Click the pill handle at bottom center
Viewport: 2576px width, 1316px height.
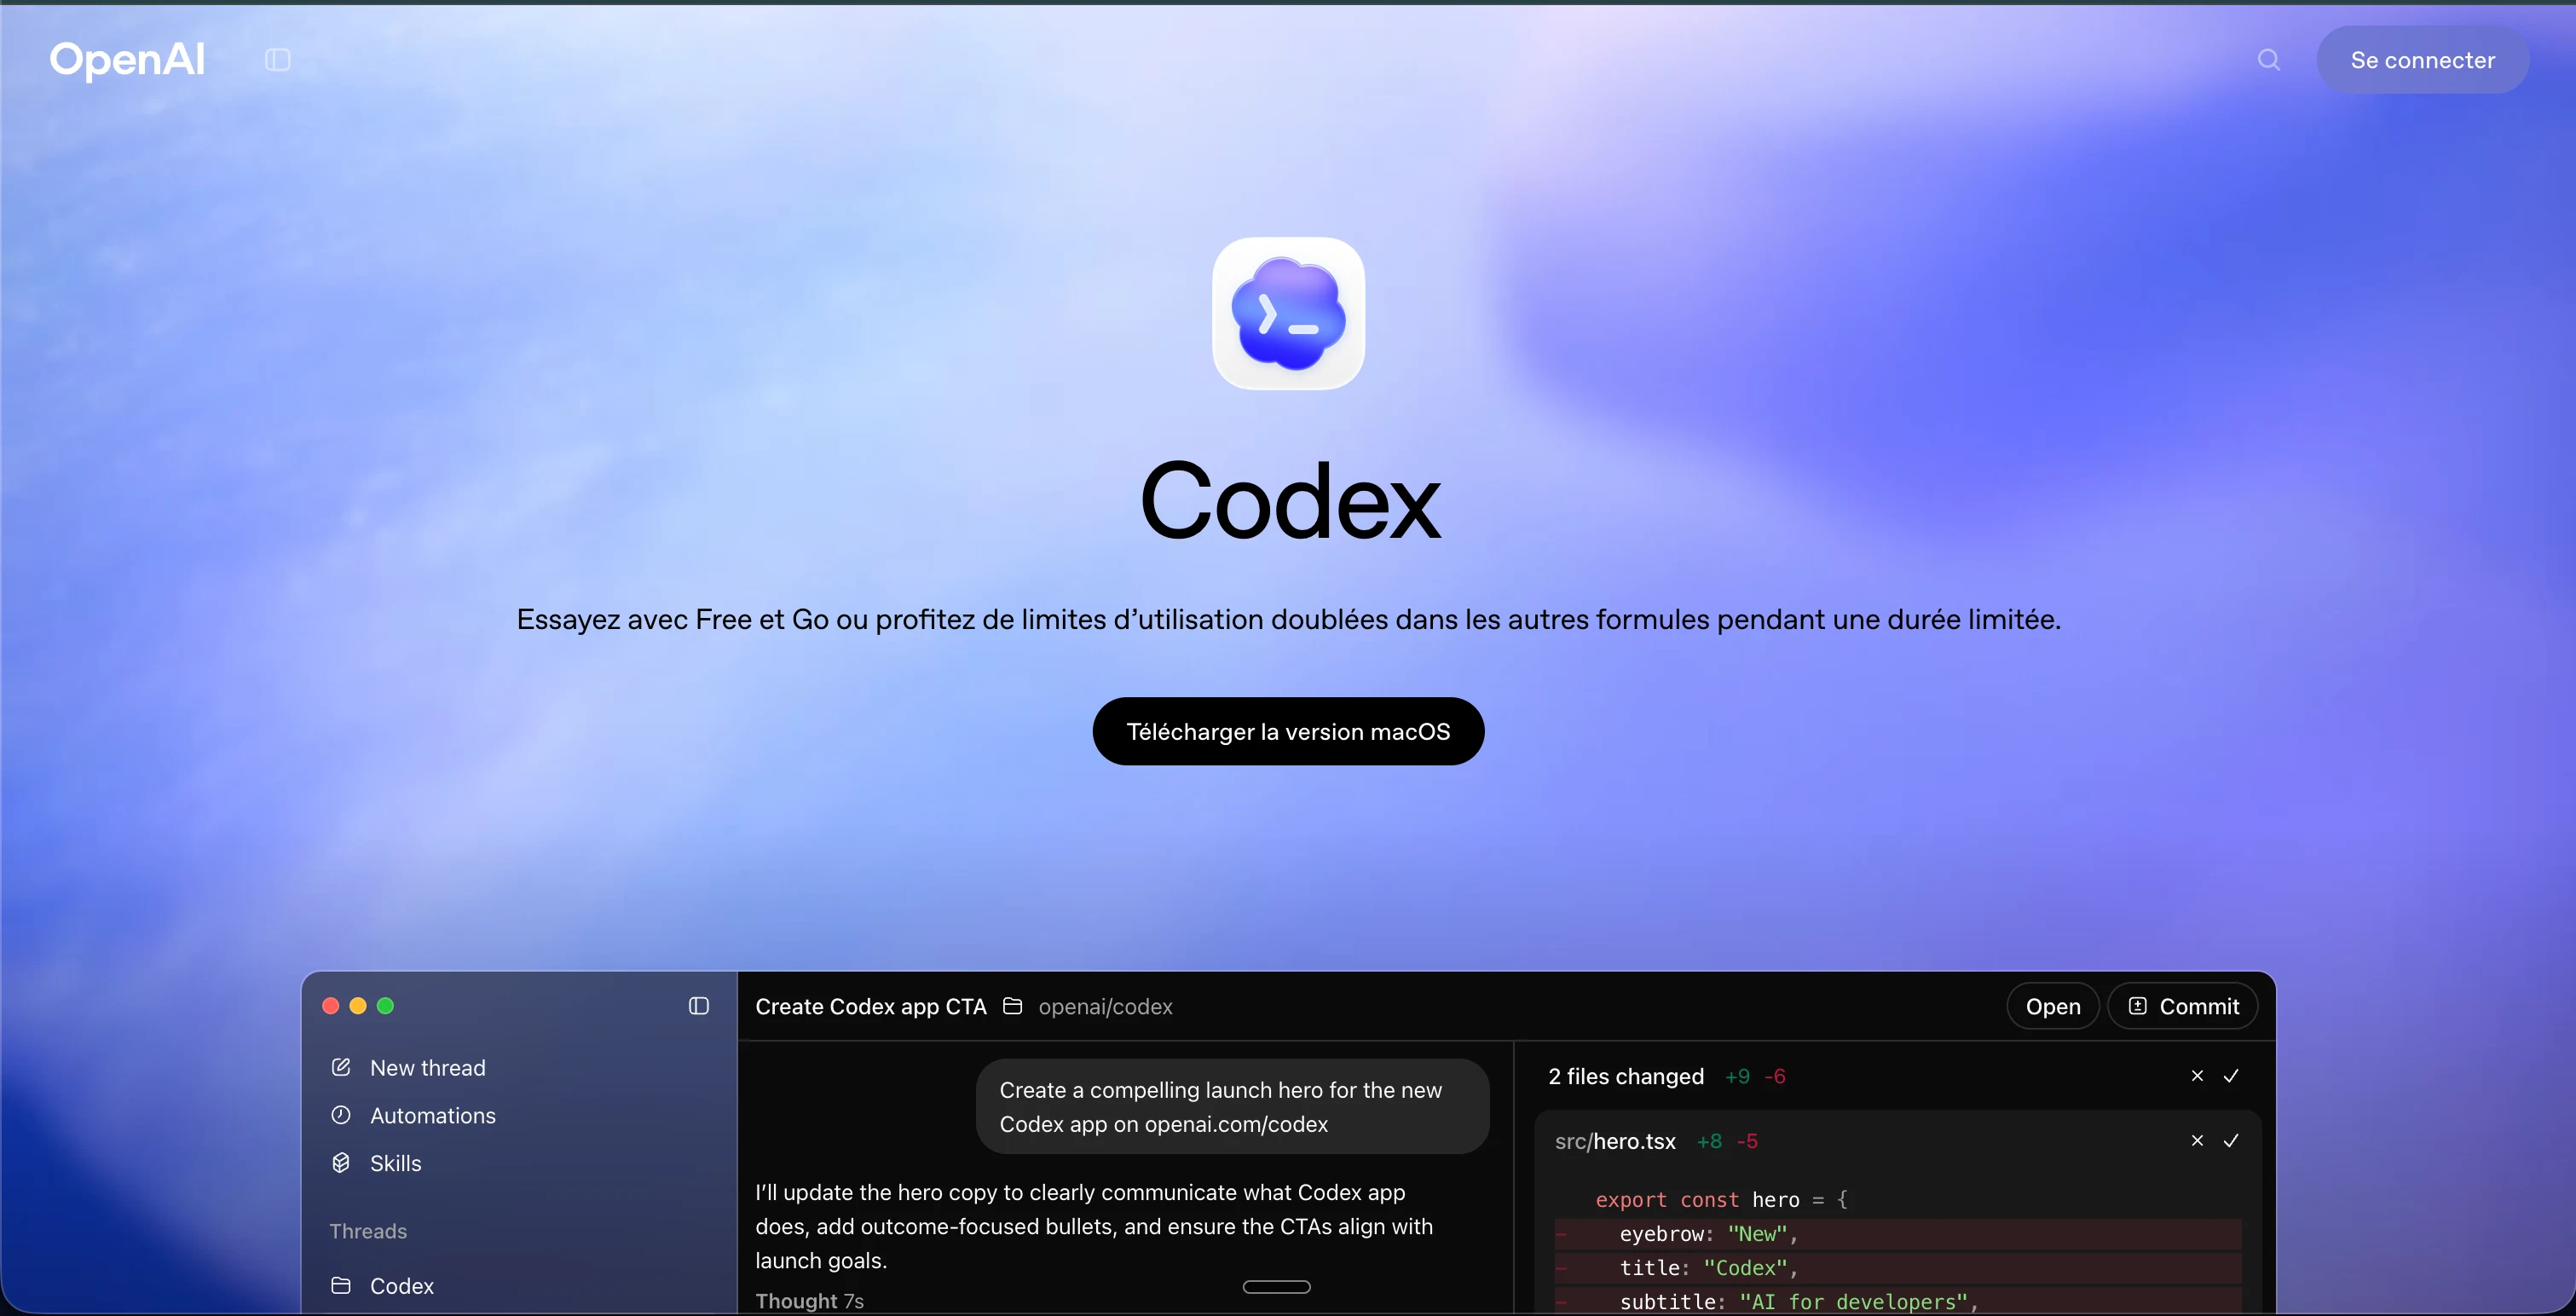coord(1276,1287)
